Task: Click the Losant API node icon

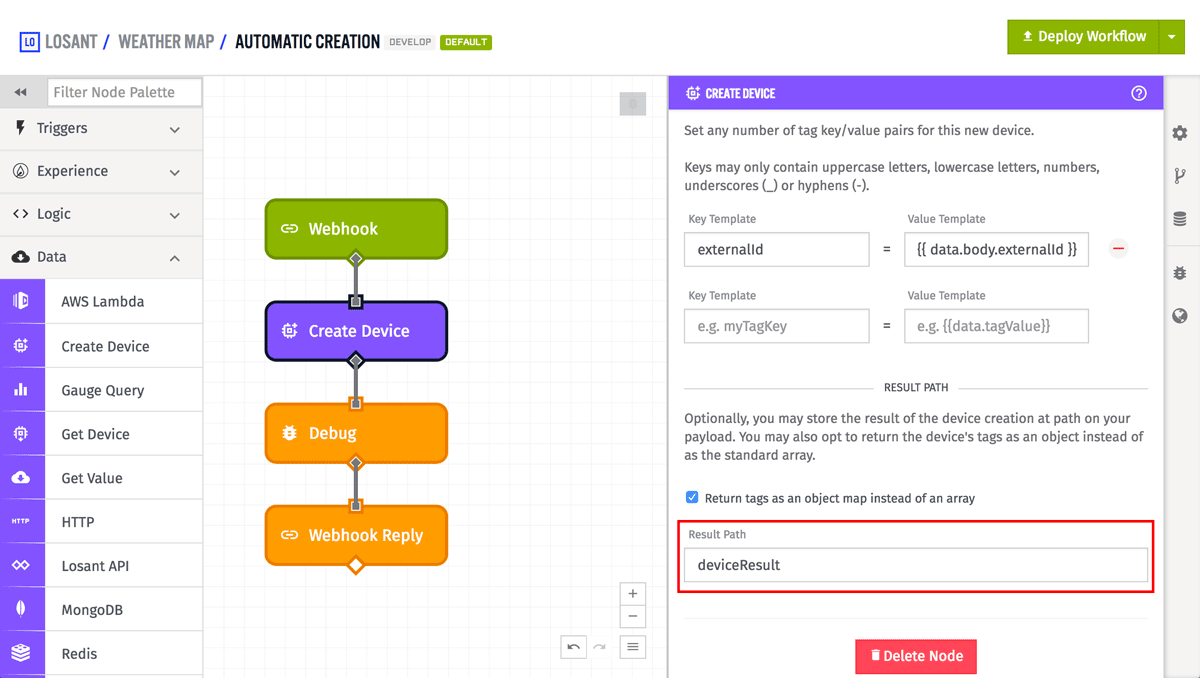Action: tap(21, 566)
